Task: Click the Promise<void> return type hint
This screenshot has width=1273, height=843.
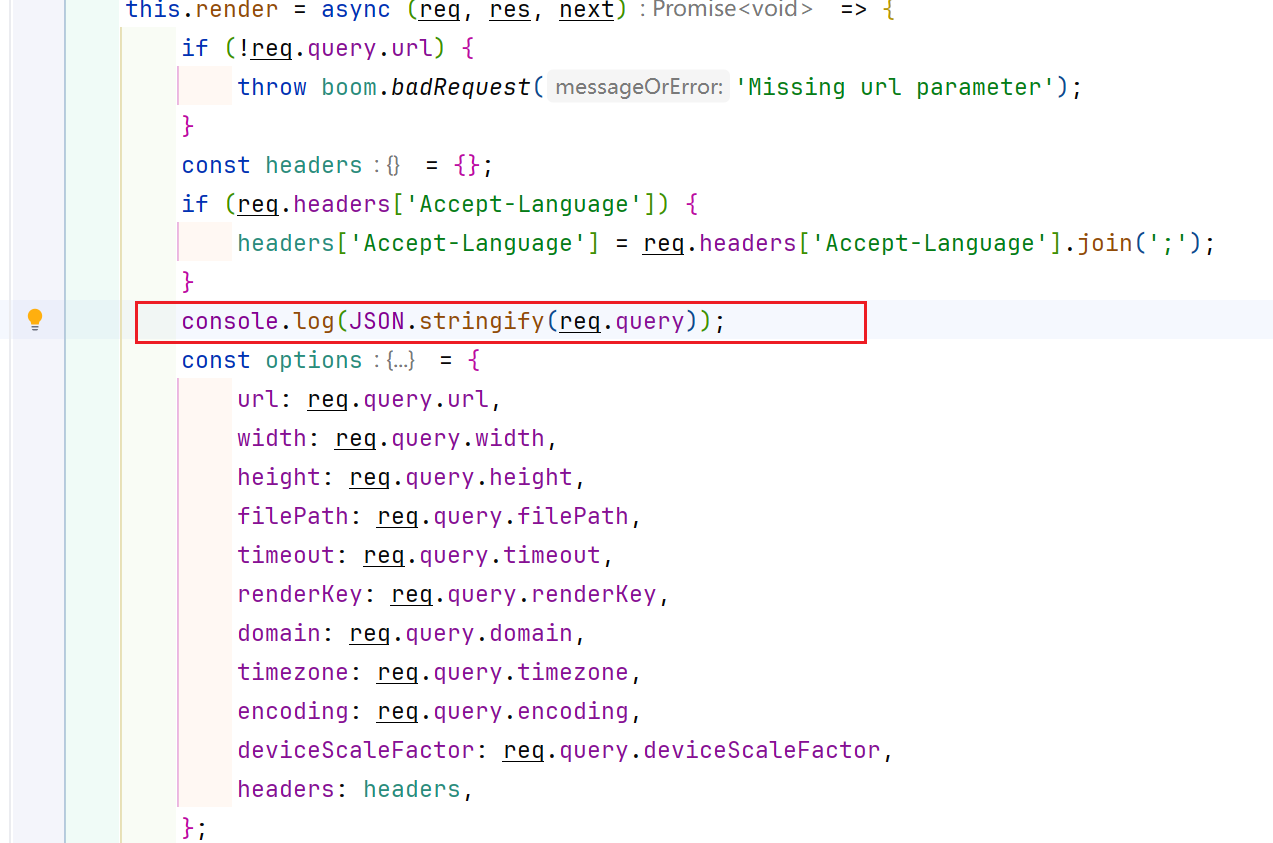Action: click(x=733, y=10)
